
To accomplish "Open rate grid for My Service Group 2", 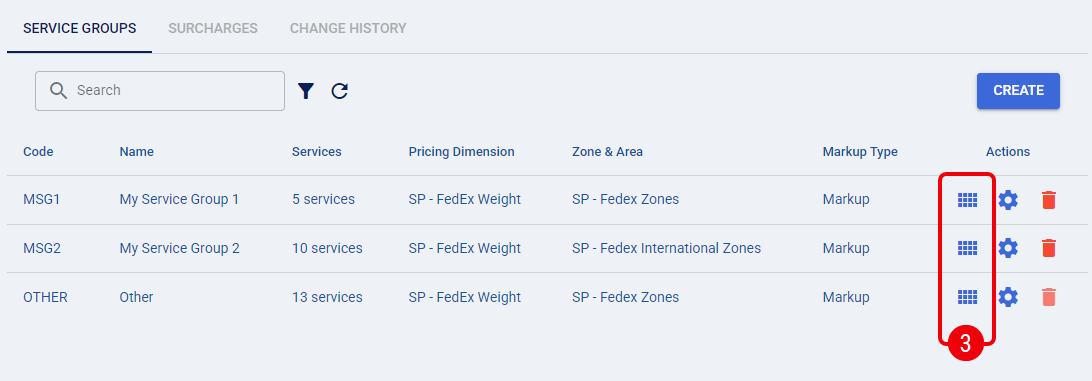I will (x=967, y=248).
